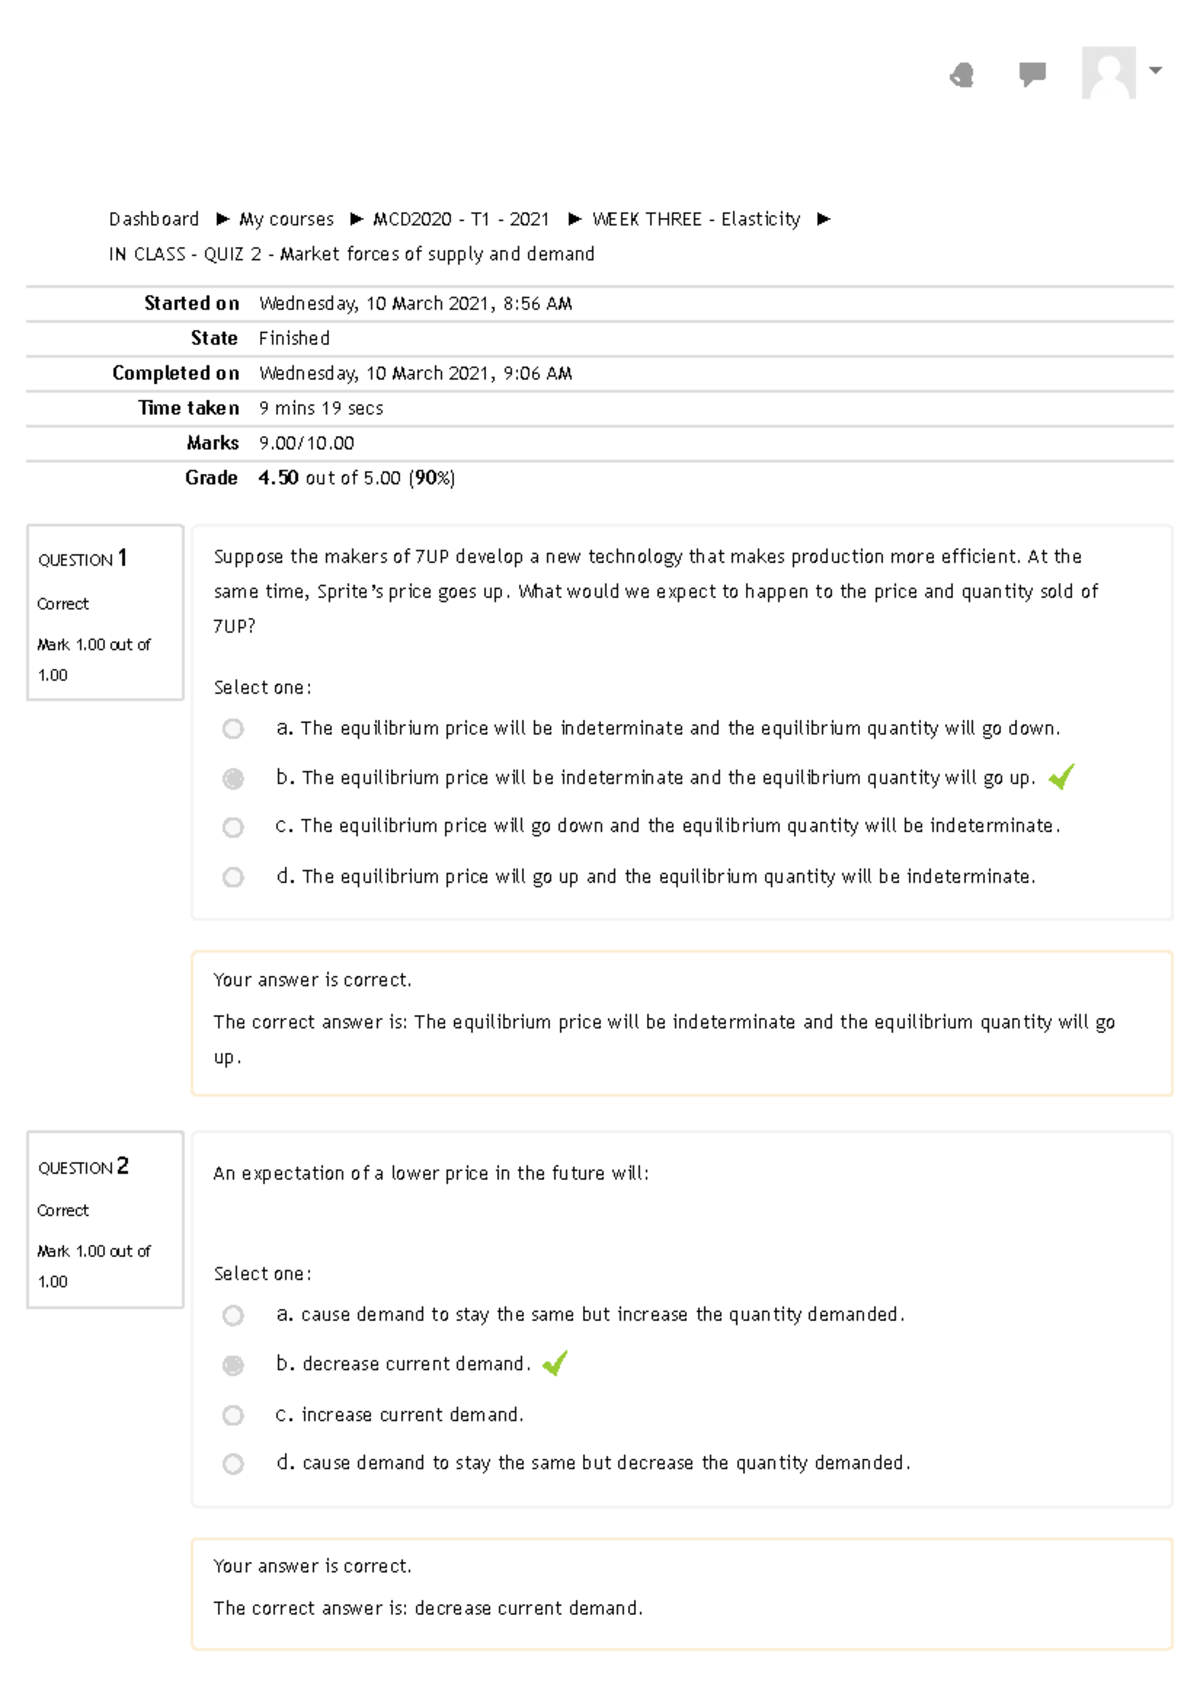The width and height of the screenshot is (1200, 1699).
Task: Click the selected radio button 'decrease current demand'
Action: [234, 1363]
